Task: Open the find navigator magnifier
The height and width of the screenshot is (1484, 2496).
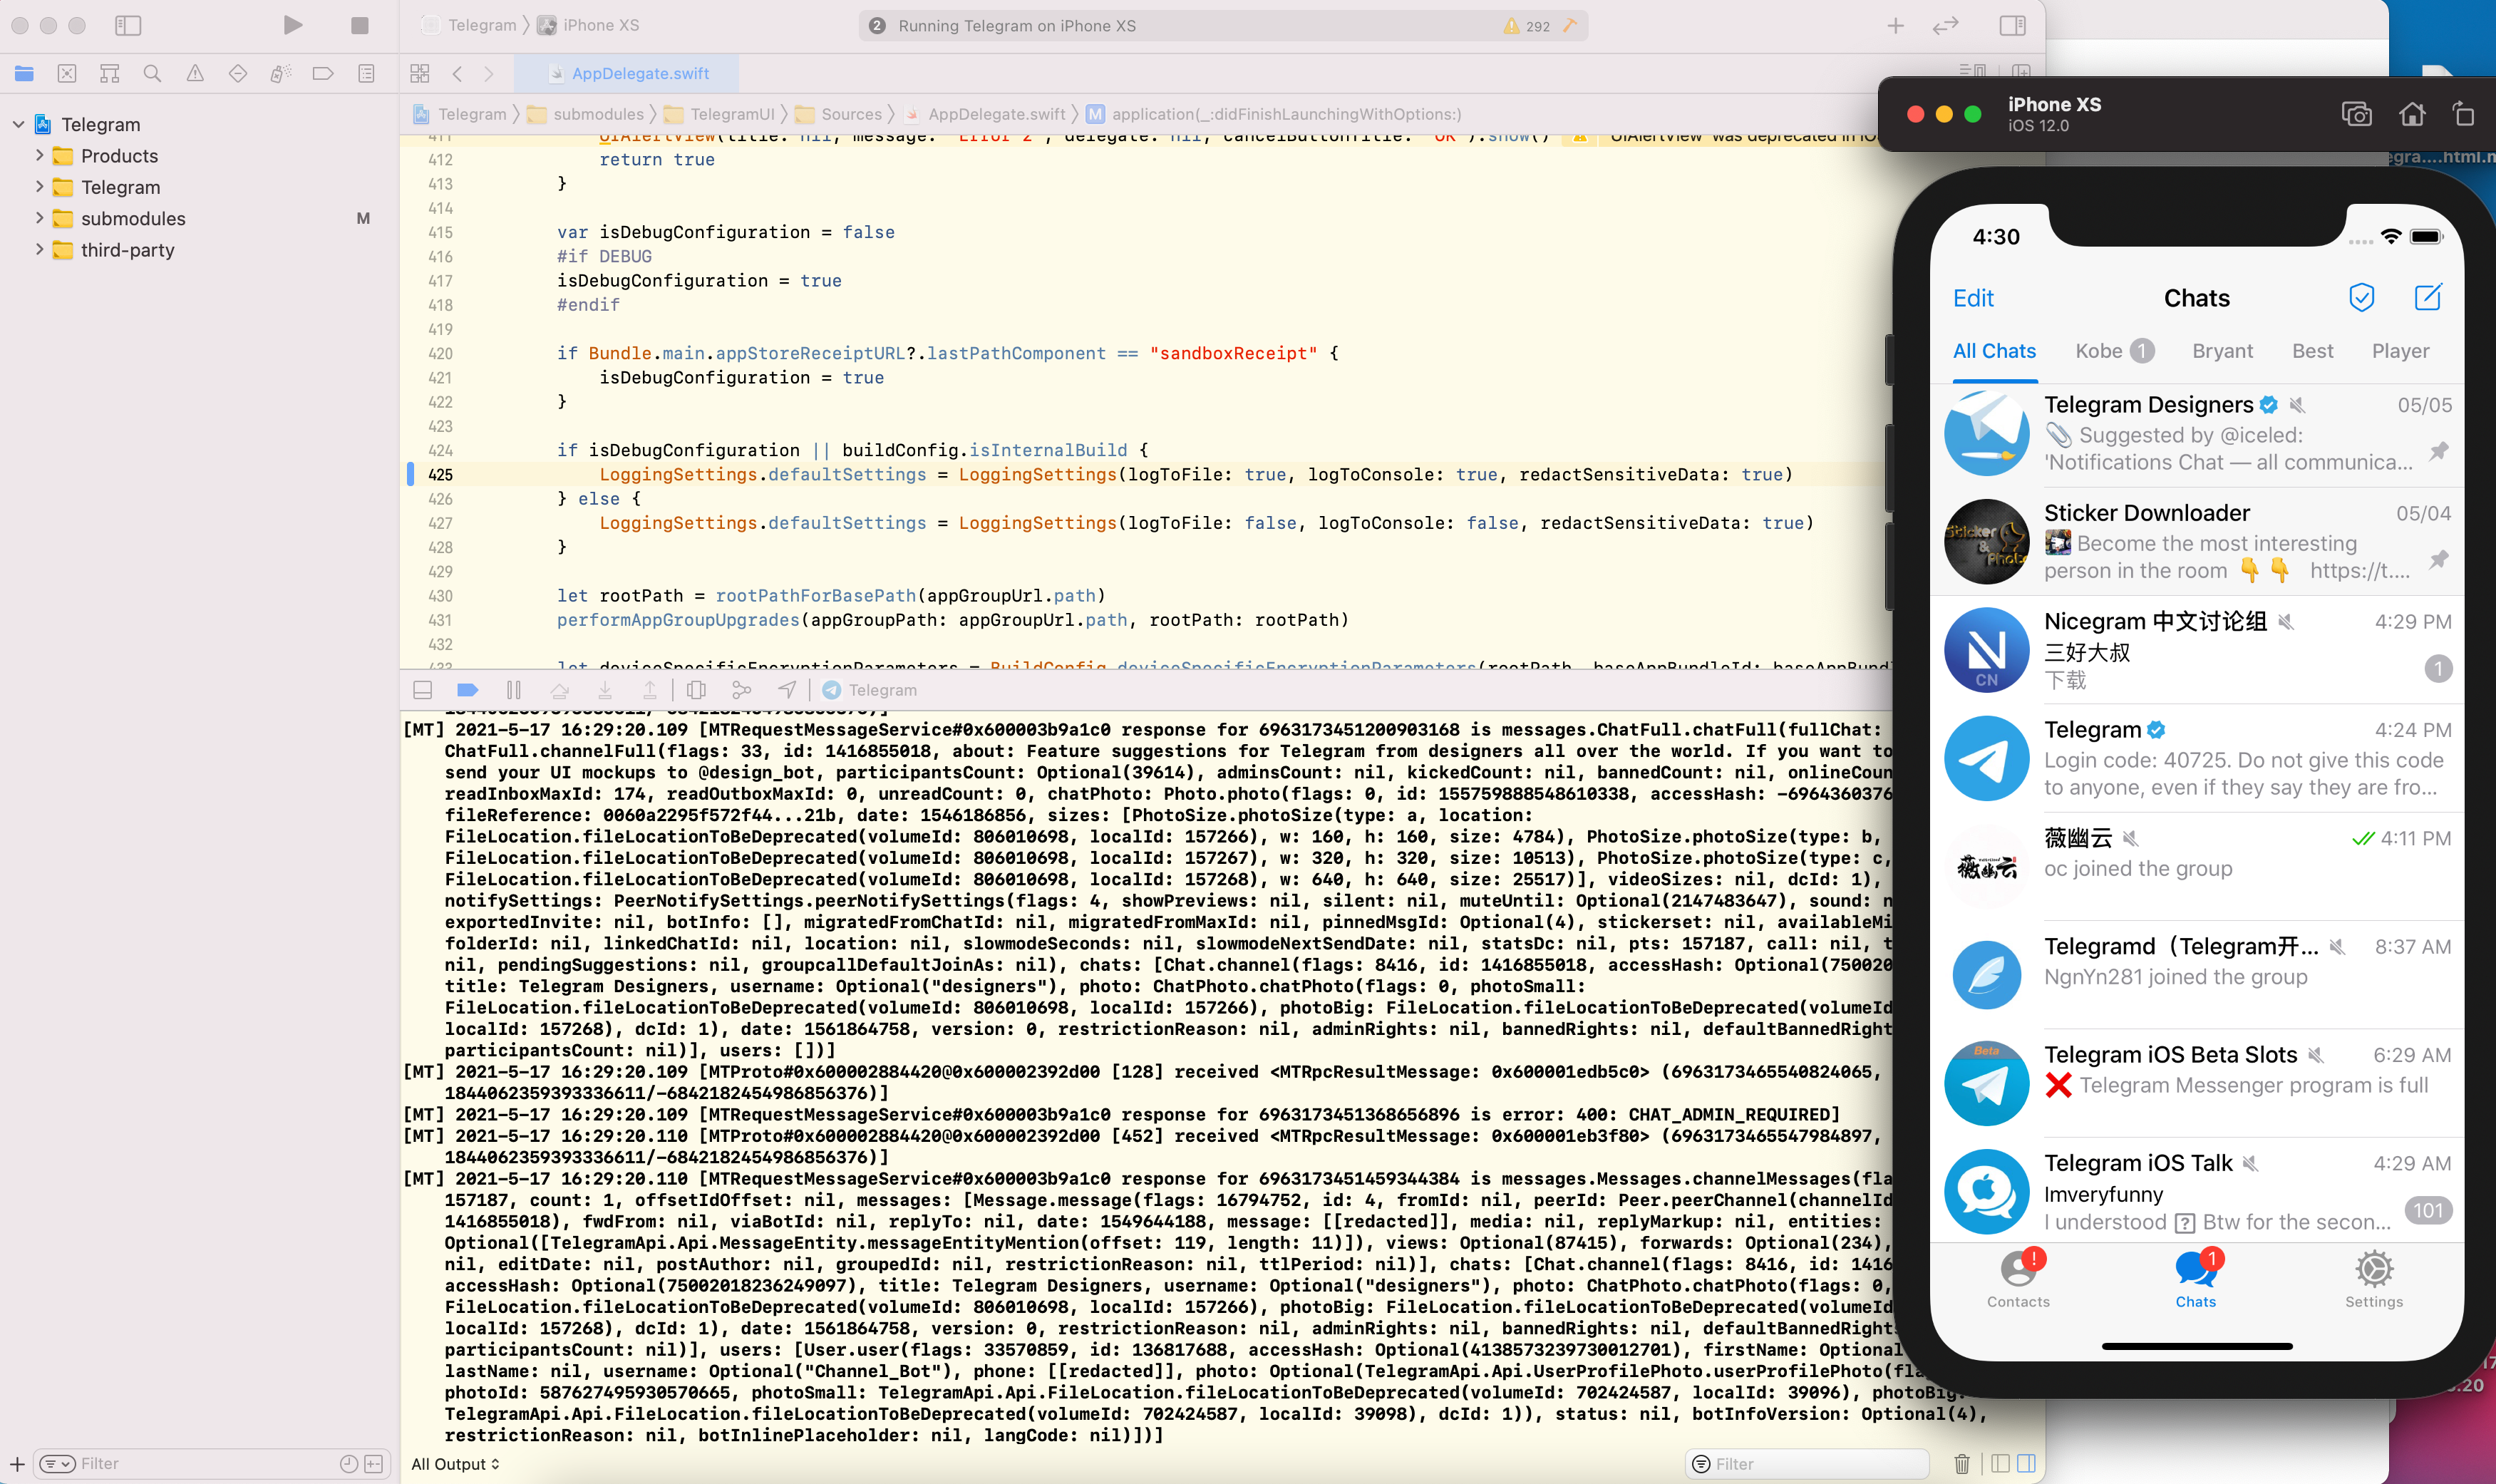Action: (x=152, y=73)
